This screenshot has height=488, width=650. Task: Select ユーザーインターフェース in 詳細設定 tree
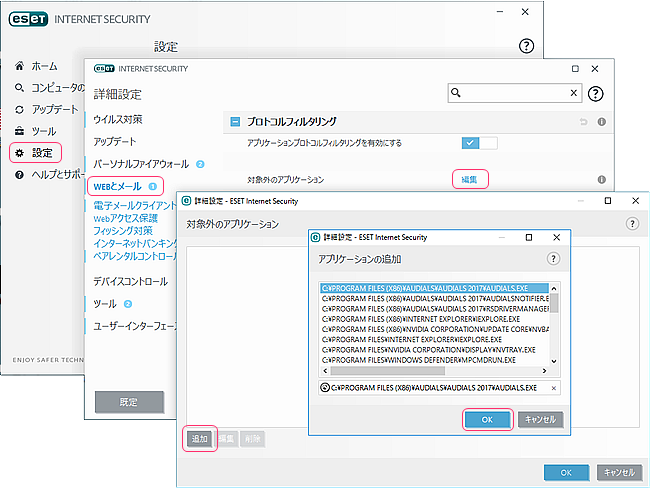[x=135, y=326]
